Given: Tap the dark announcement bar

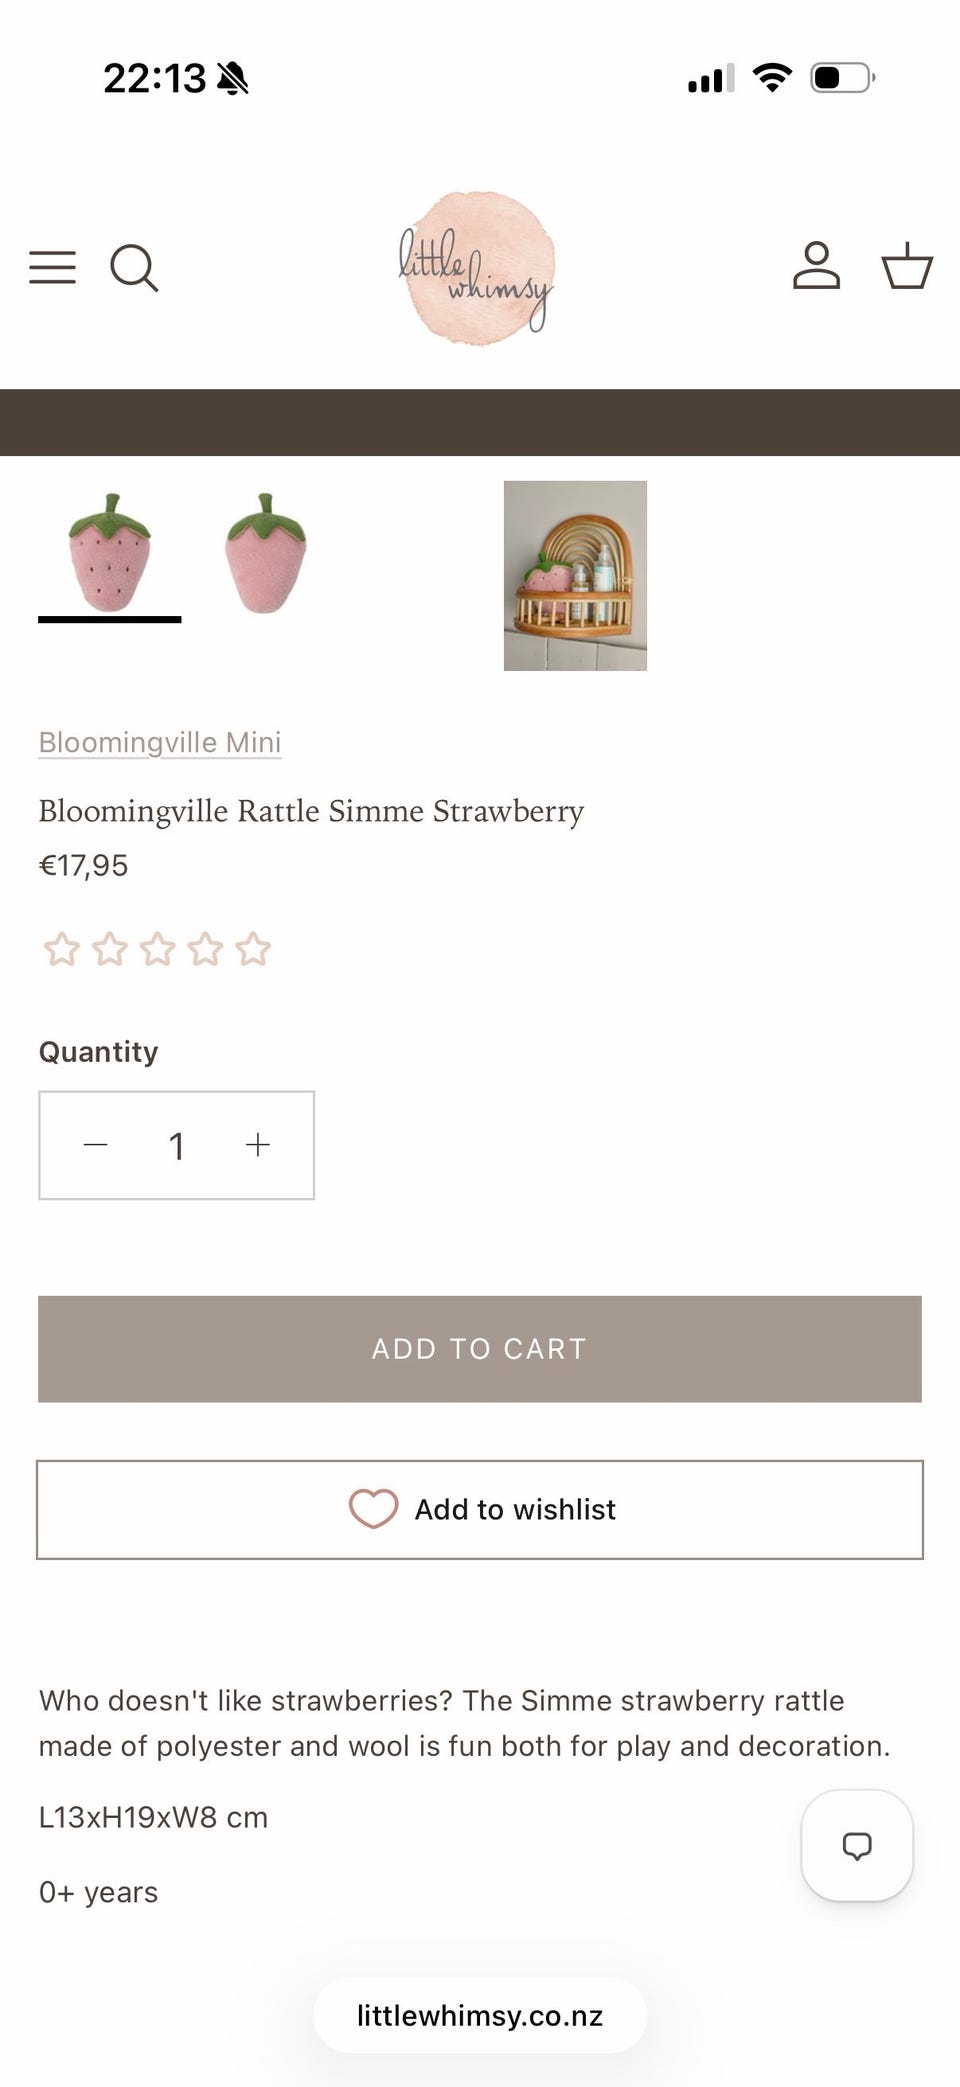Looking at the screenshot, I should [x=480, y=422].
